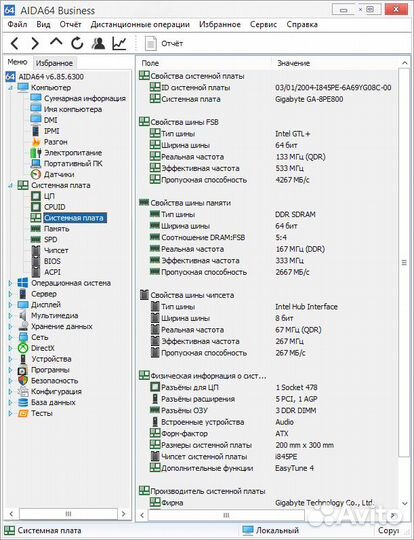414x540 pixels.
Task: Expand the Тесты tree node
Action: click(x=10, y=413)
